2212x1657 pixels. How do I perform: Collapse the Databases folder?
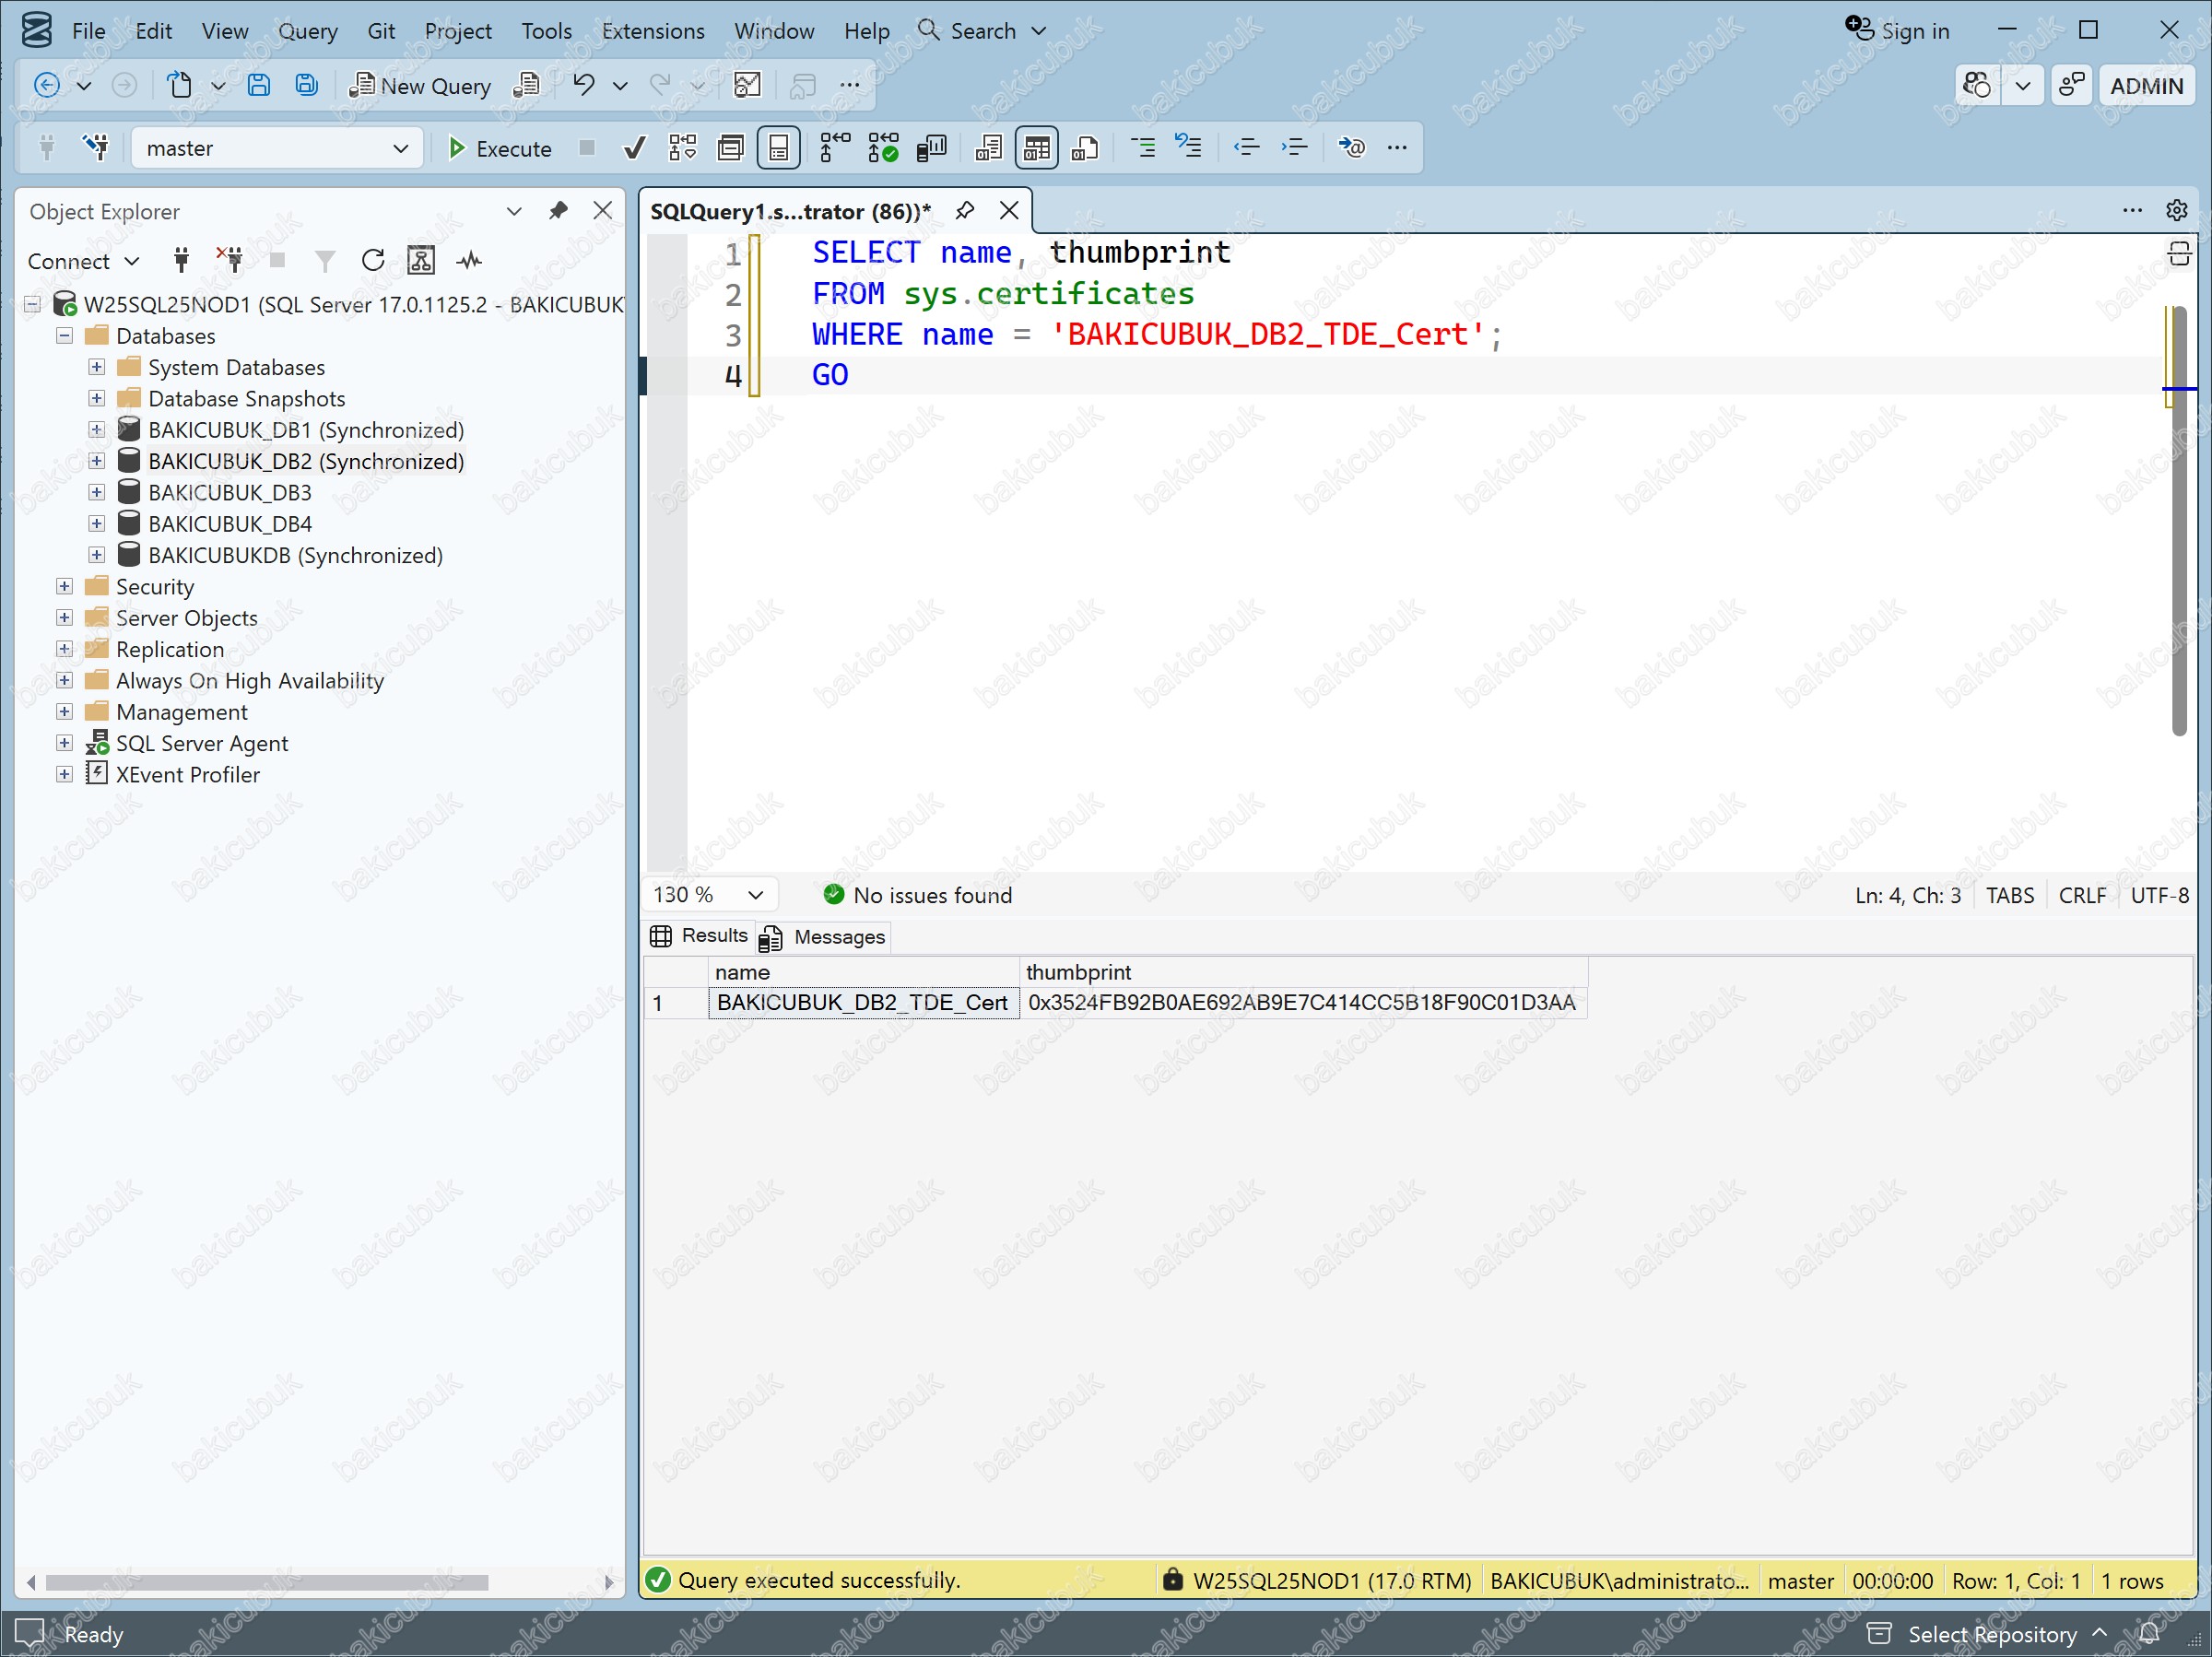pyautogui.click(x=64, y=336)
